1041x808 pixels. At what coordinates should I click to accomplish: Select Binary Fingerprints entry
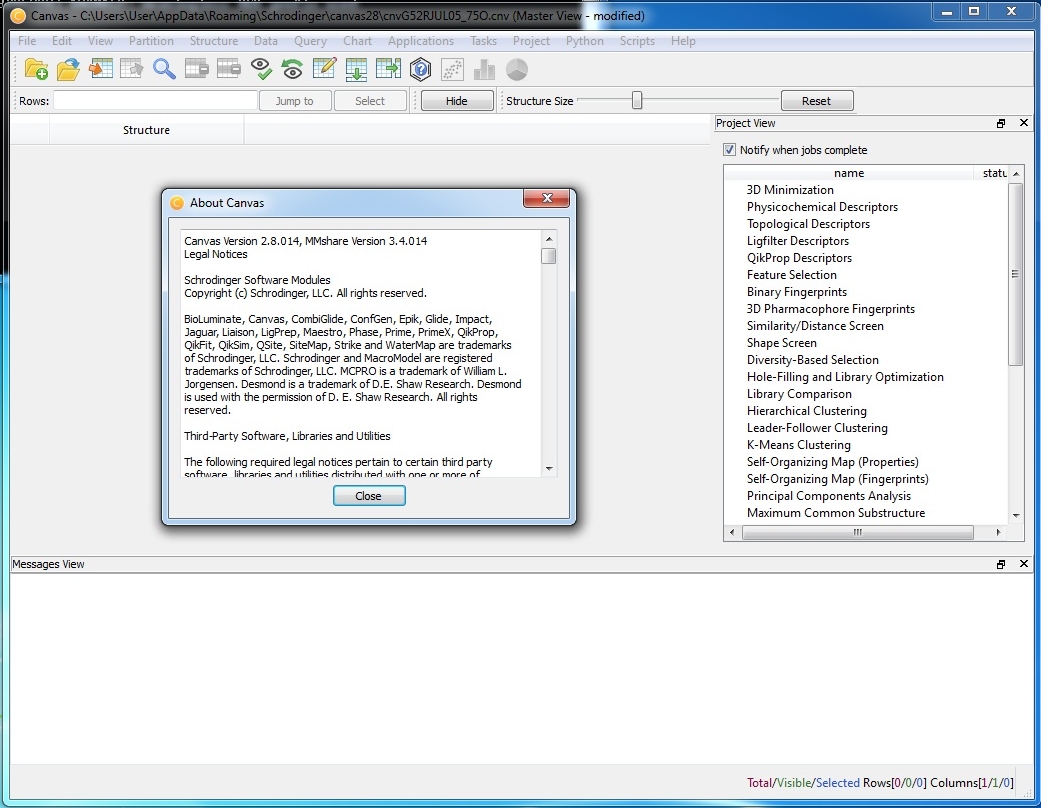pos(797,292)
